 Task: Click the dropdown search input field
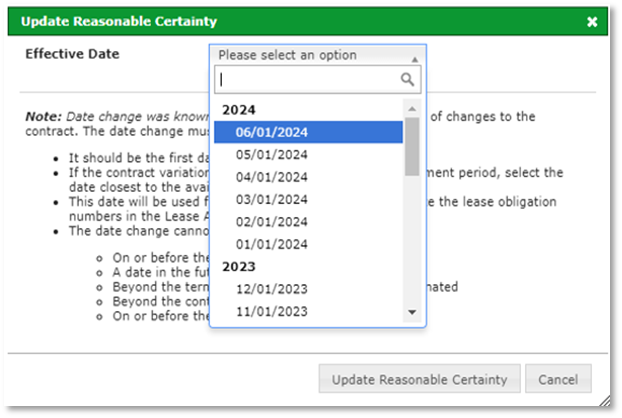point(317,80)
